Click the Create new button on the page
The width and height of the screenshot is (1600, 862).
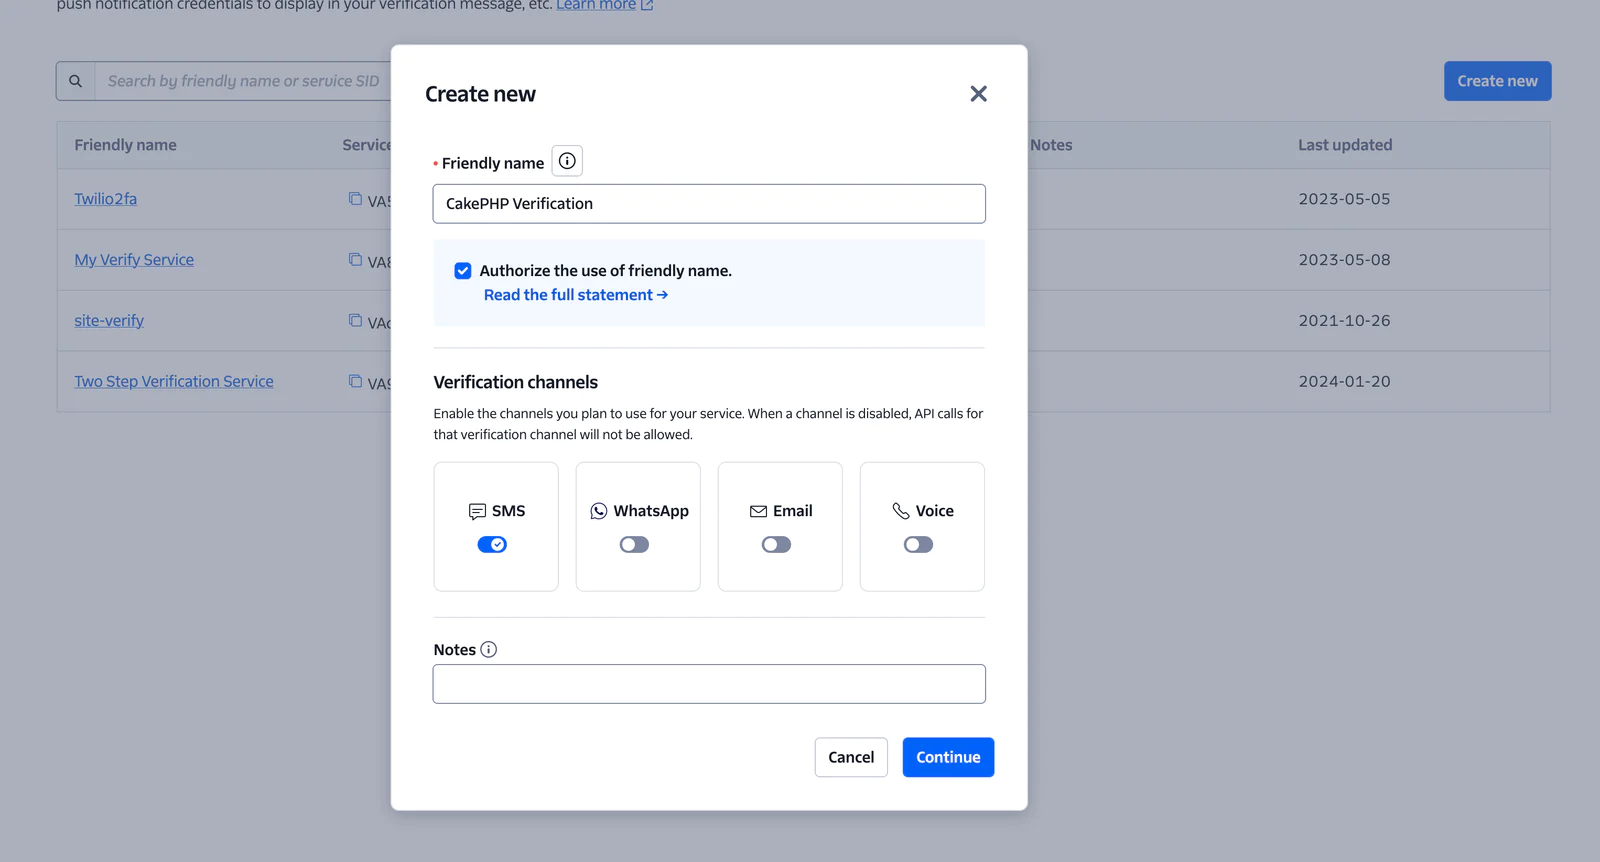coord(1497,81)
